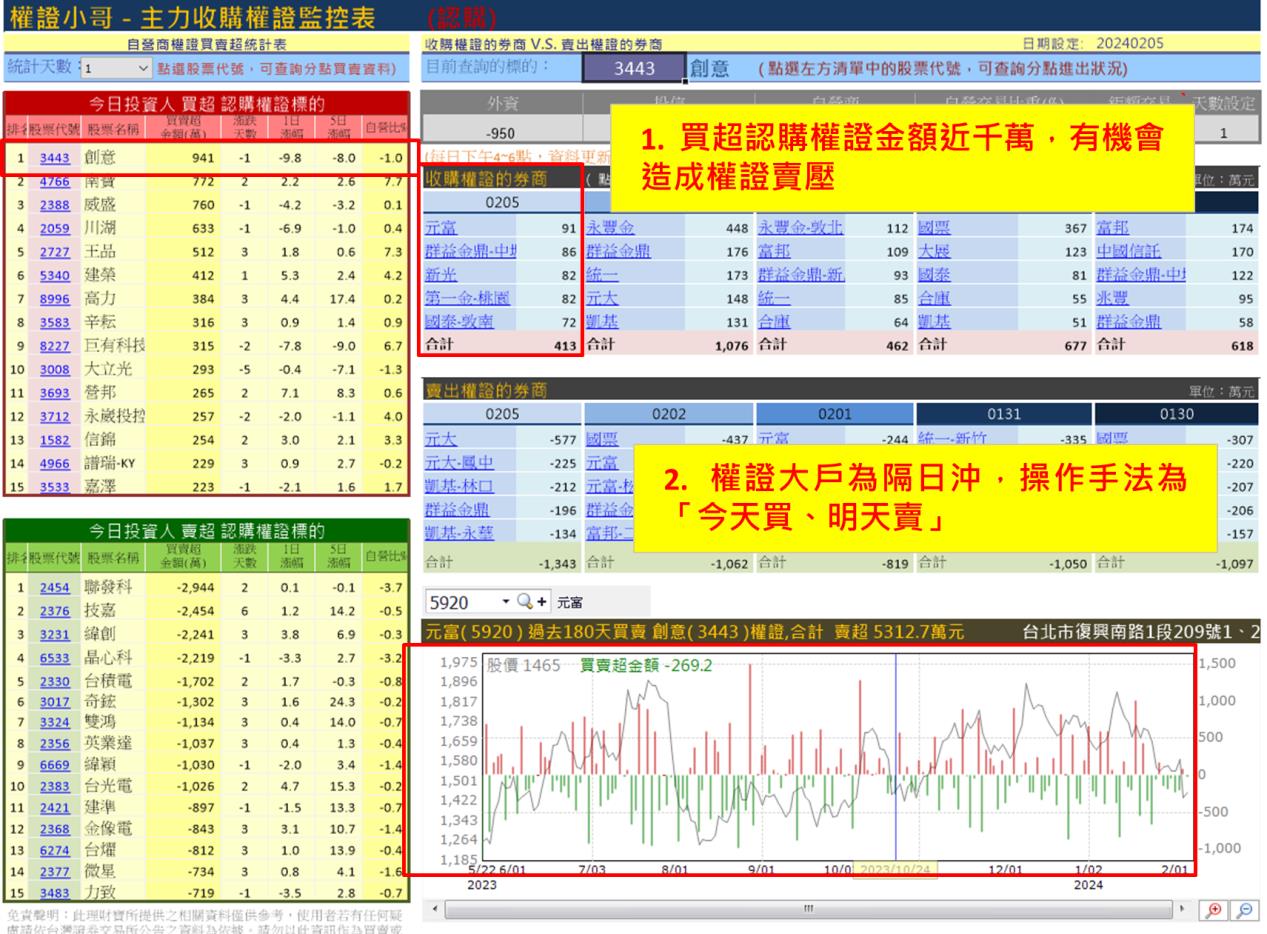Open 大展 buyer broker link
The image size is (1267, 934).
(934, 251)
